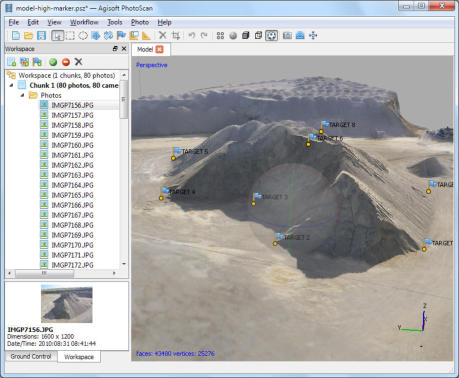Toggle Textured view mode
459x378 pixels.
pyautogui.click(x=271, y=35)
